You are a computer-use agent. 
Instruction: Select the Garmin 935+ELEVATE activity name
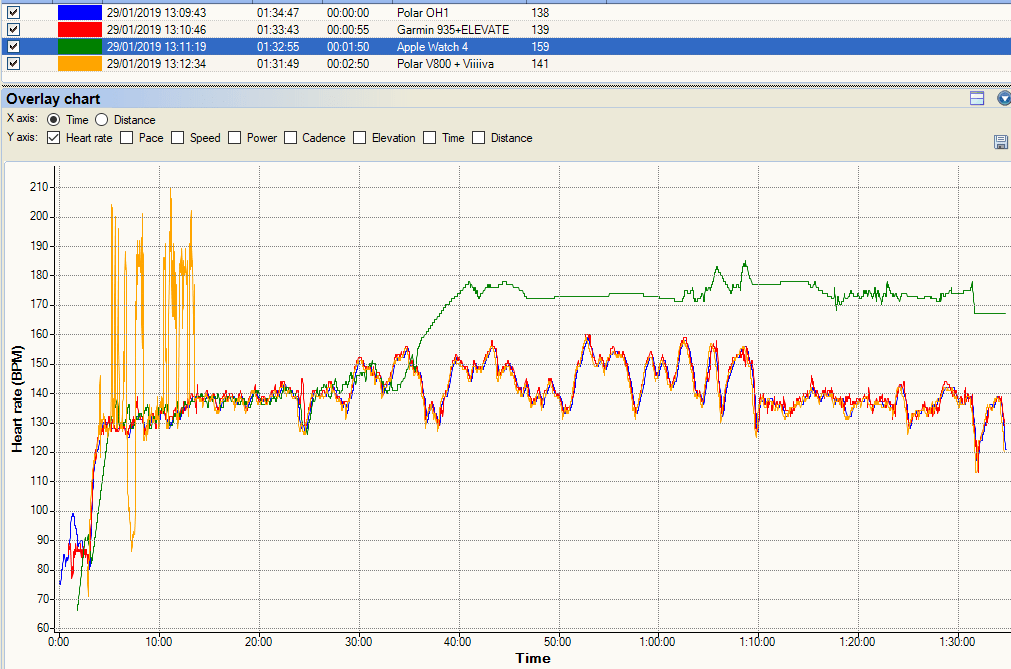(x=453, y=30)
